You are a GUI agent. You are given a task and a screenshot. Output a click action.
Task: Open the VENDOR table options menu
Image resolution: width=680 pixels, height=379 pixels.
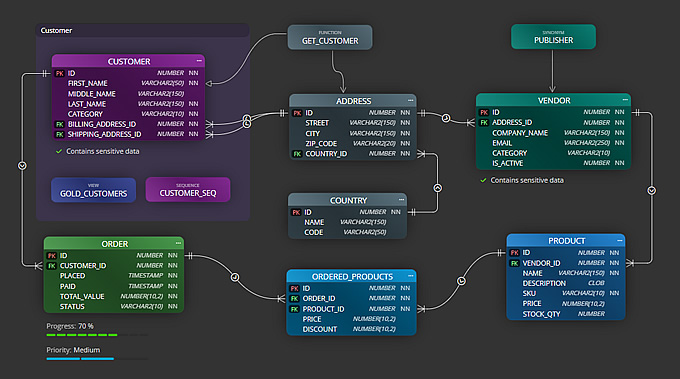pyautogui.click(x=625, y=100)
